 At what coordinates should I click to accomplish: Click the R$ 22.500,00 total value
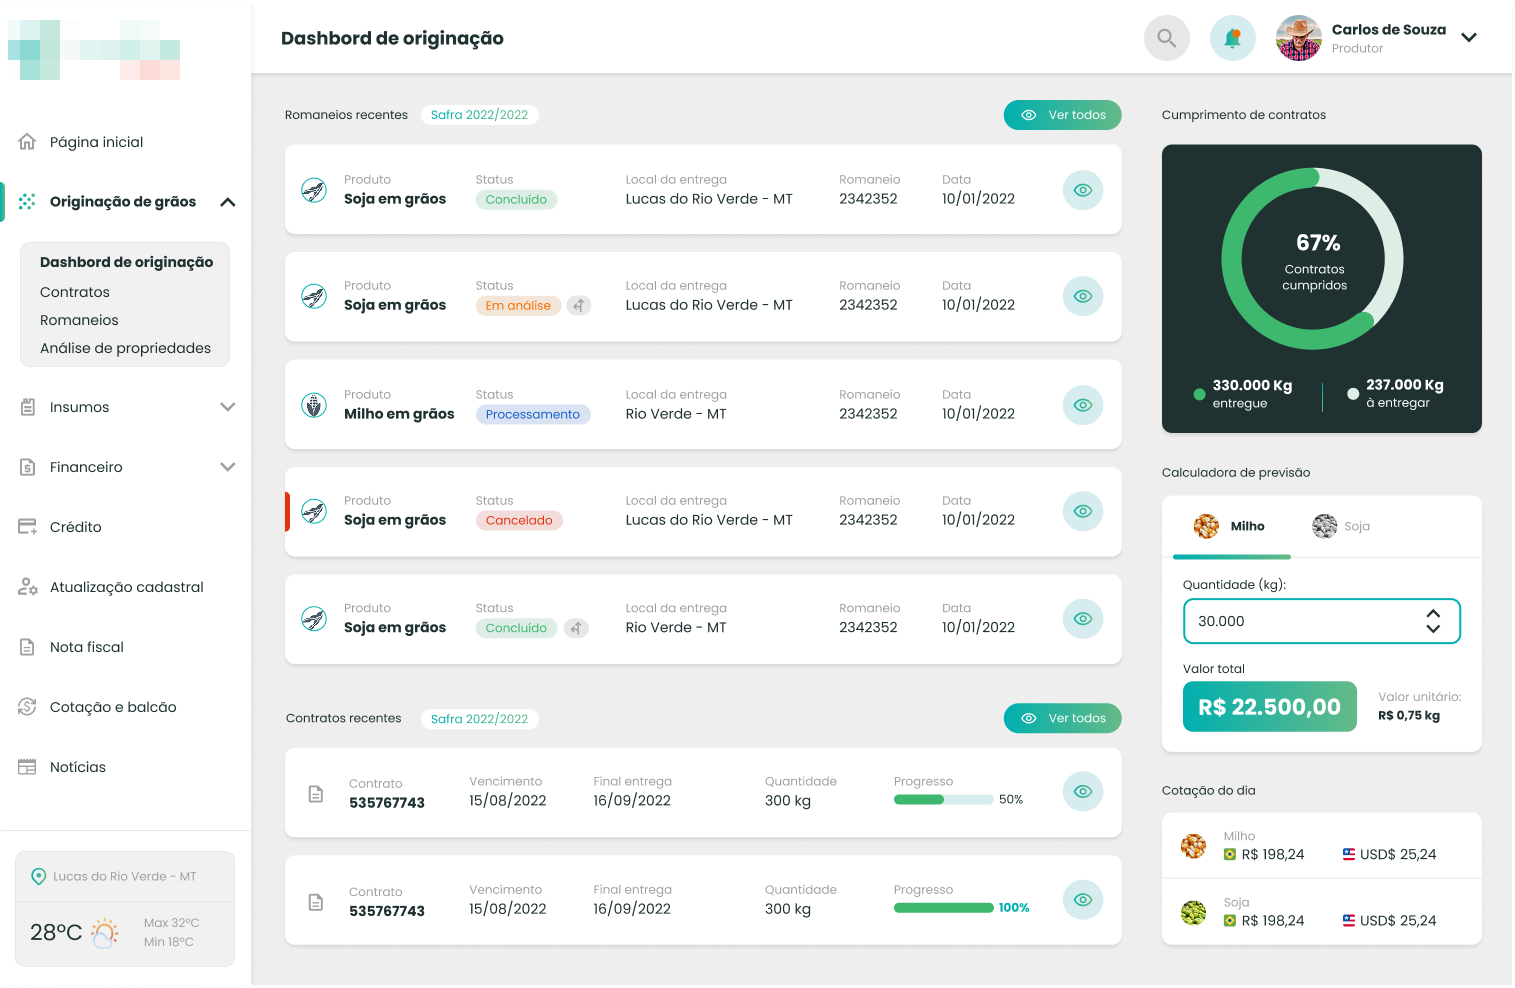[x=1270, y=707]
